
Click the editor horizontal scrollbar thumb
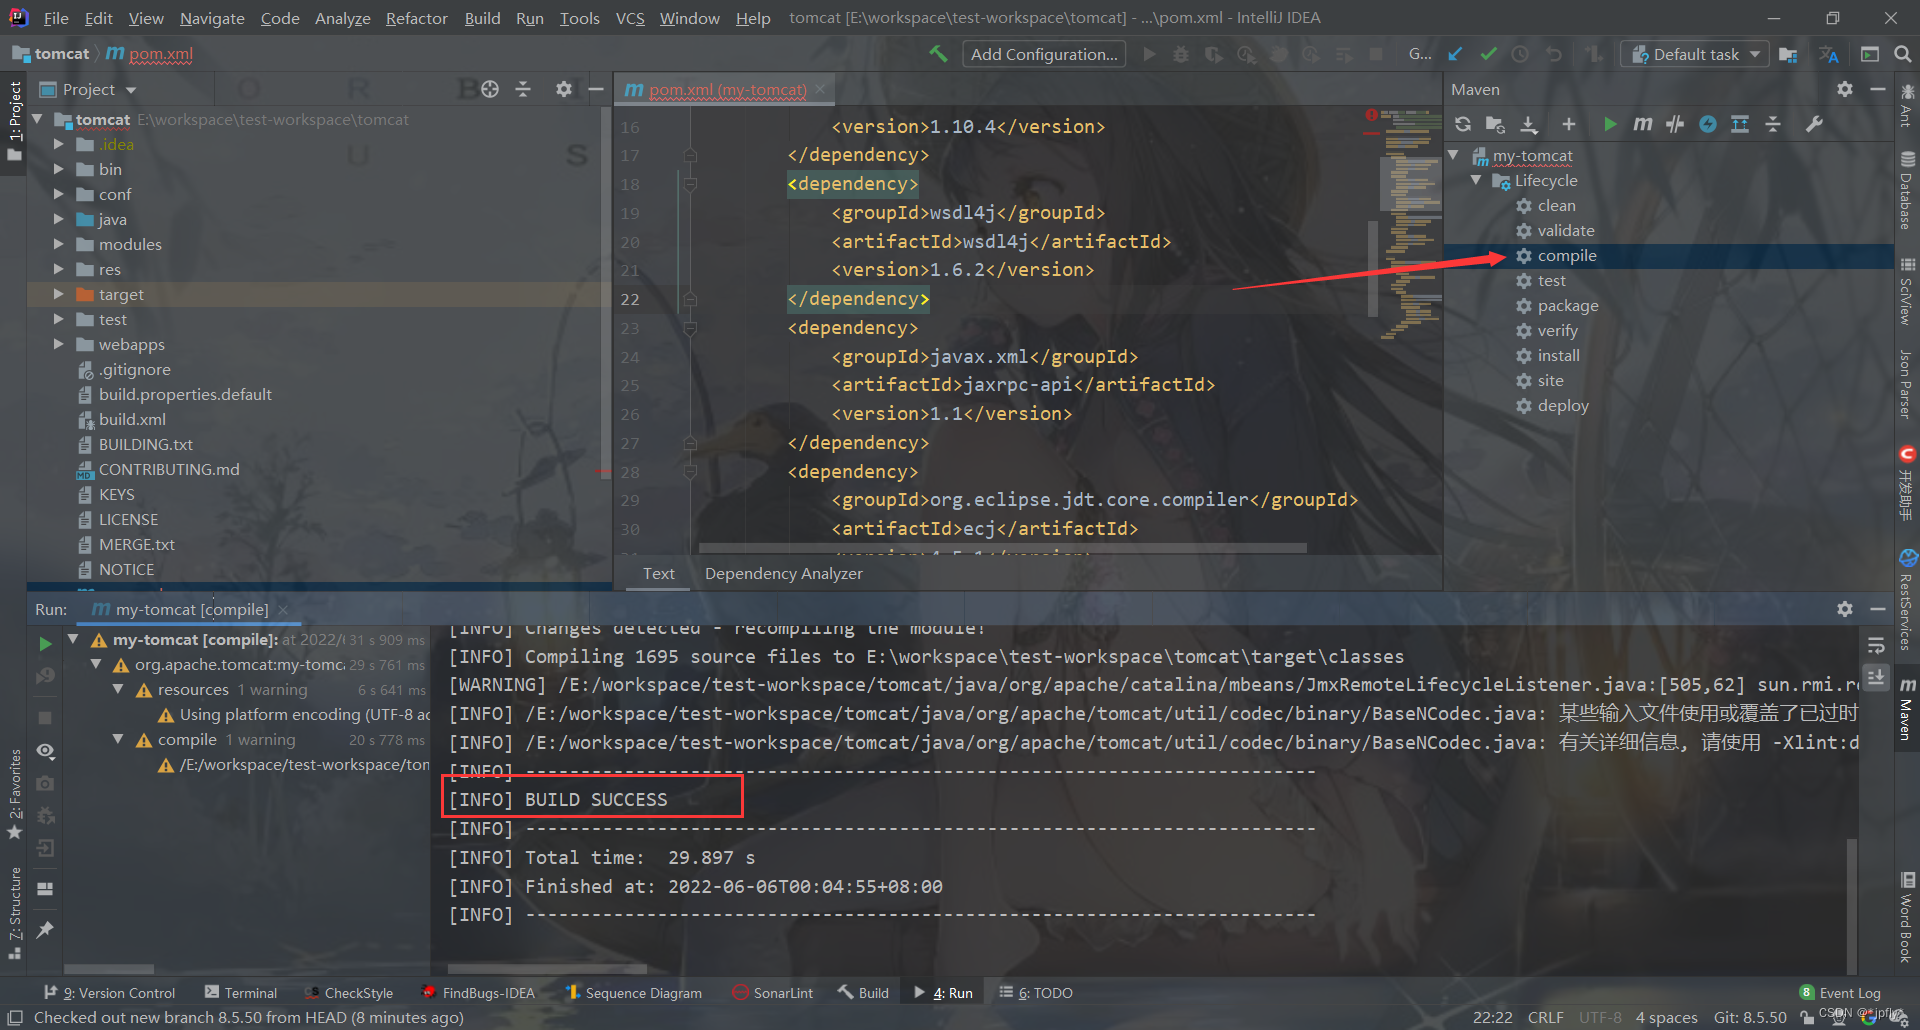click(x=1003, y=548)
